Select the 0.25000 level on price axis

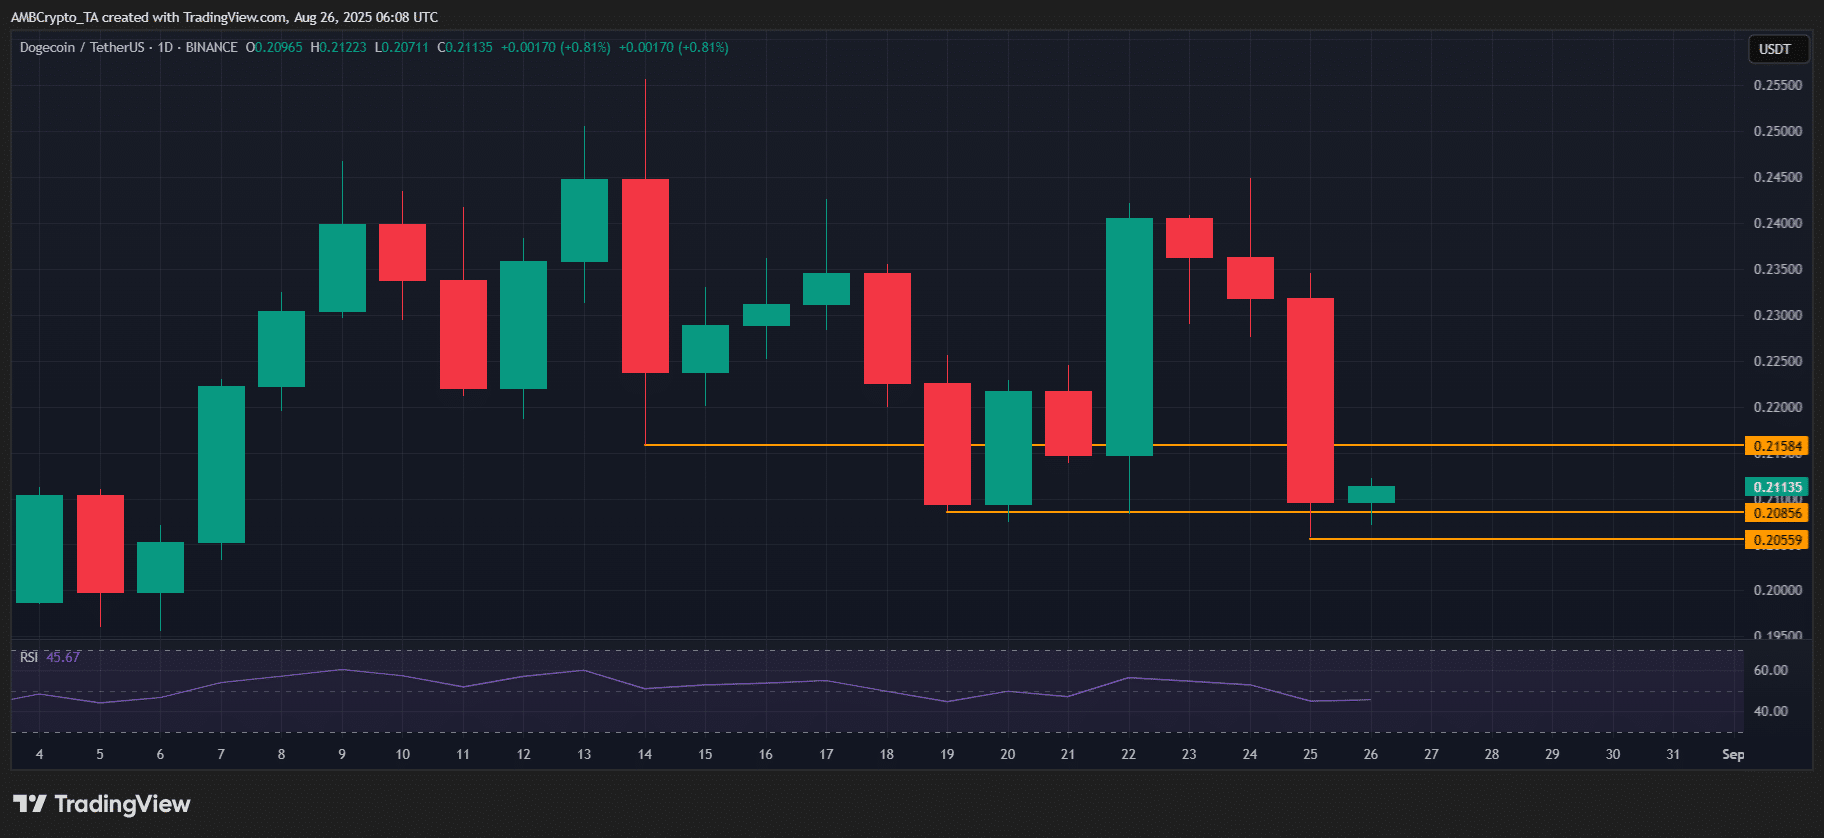(1777, 131)
